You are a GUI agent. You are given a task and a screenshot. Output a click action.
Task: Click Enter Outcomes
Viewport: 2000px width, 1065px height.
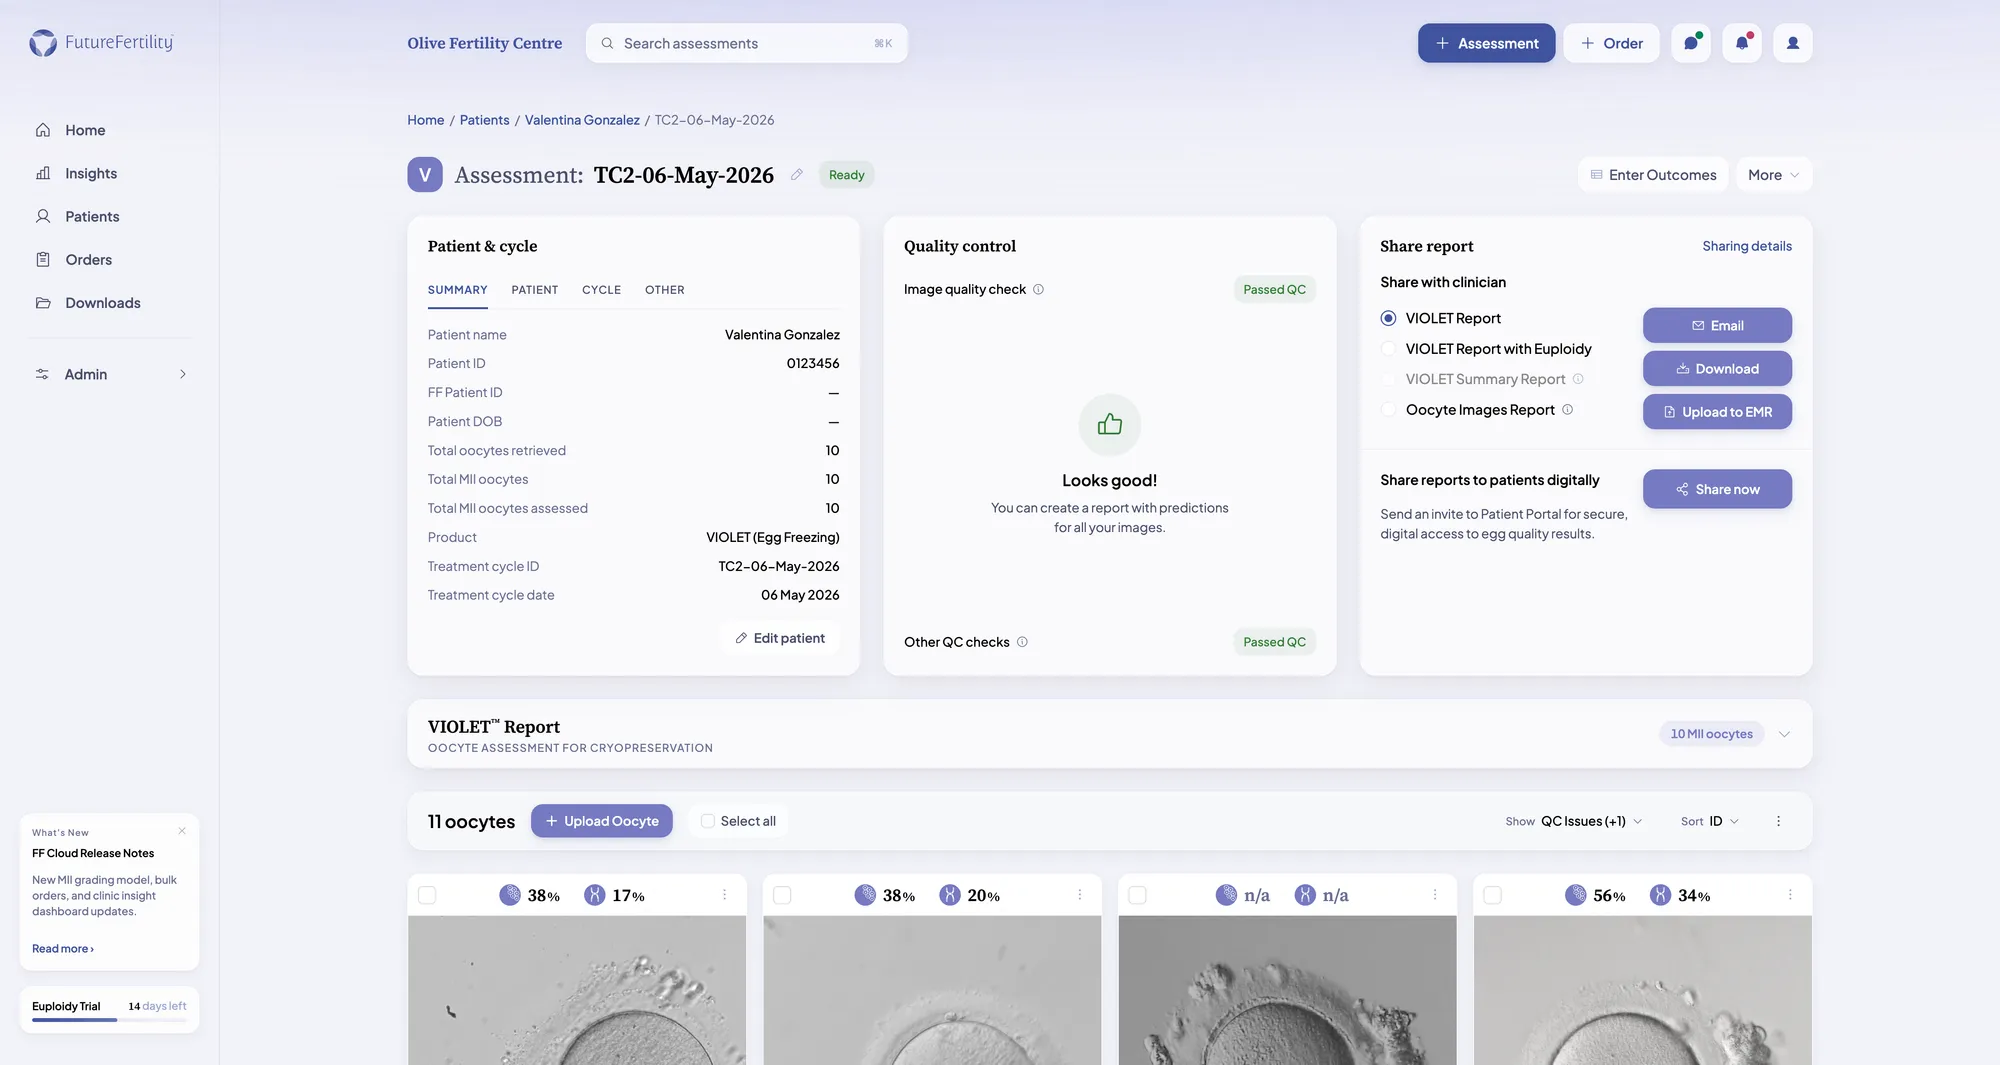[1653, 175]
